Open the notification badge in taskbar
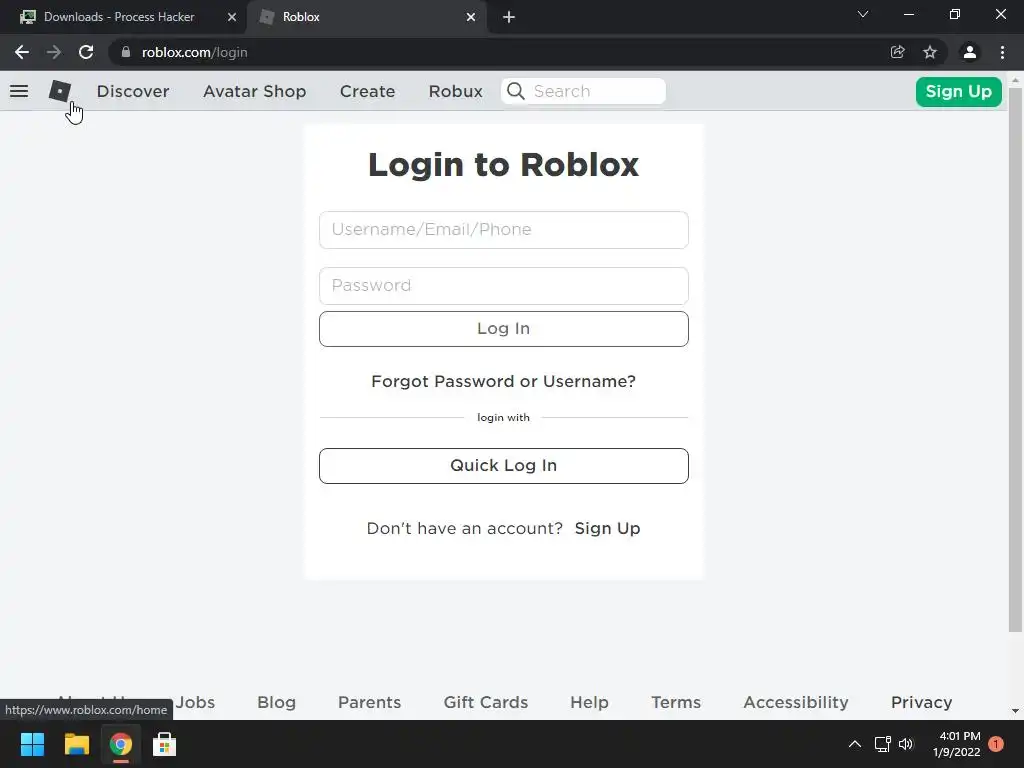This screenshot has width=1024, height=768. pos(996,744)
